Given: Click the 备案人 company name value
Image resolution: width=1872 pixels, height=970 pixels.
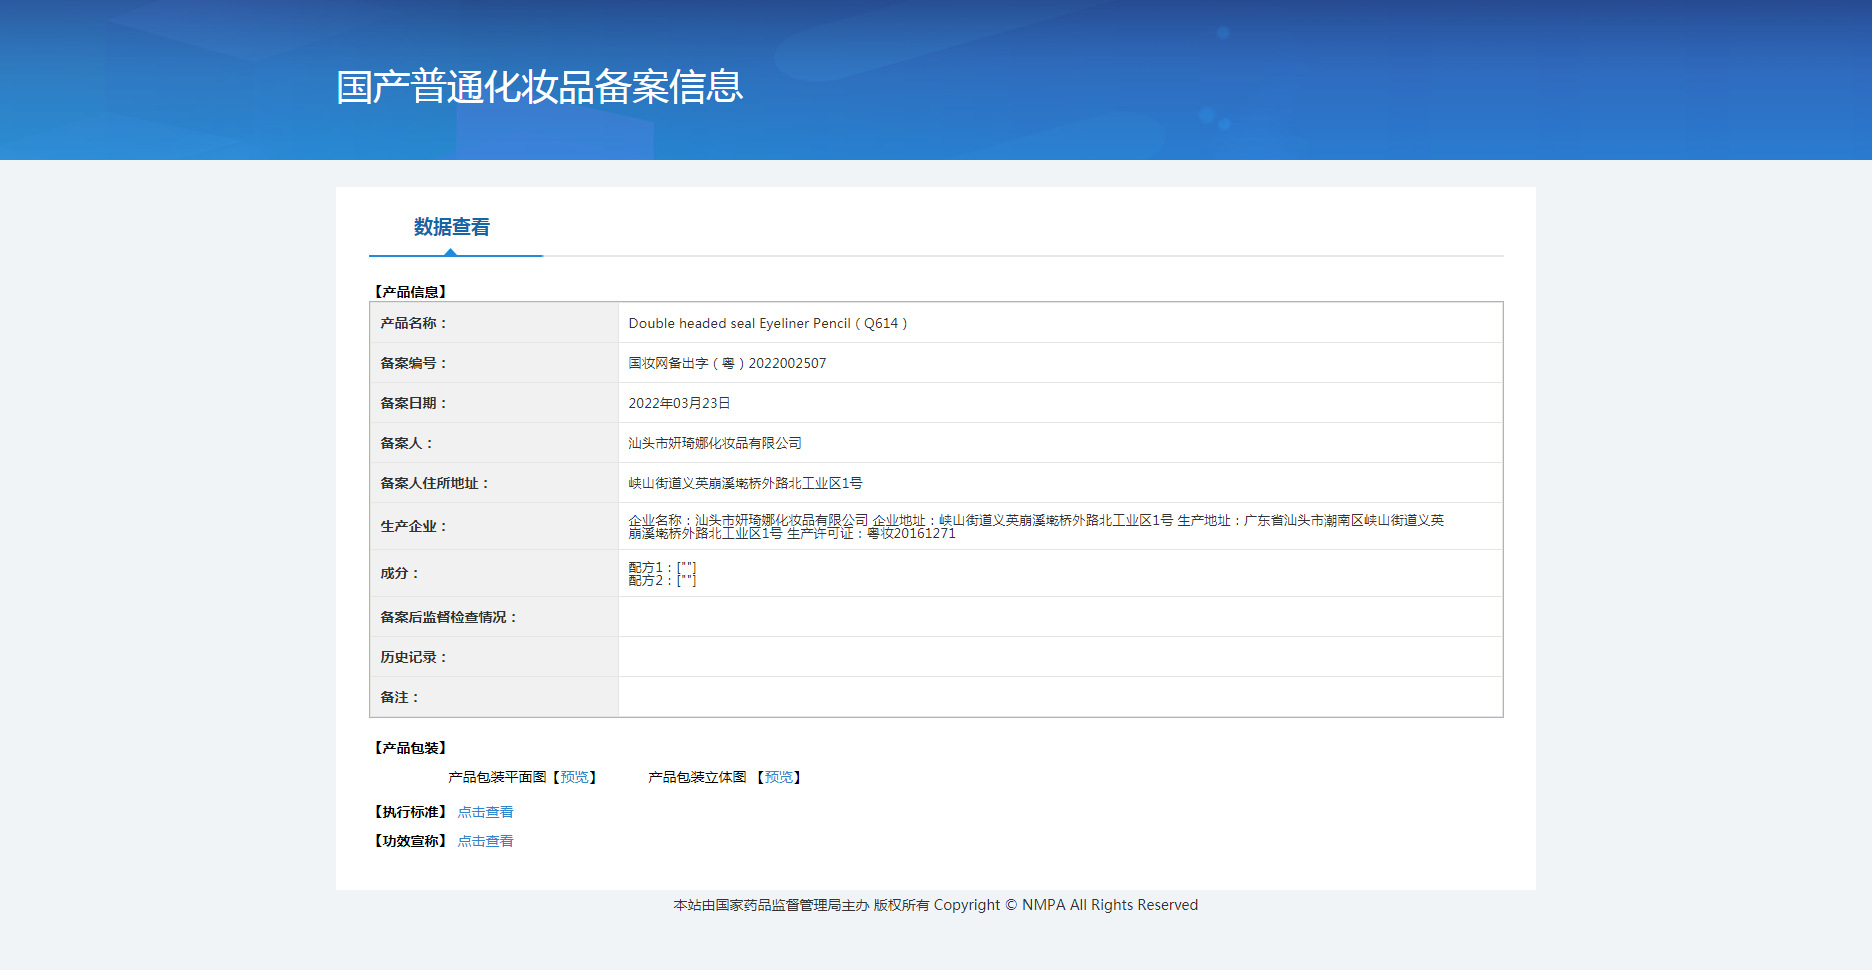Looking at the screenshot, I should 714,443.
